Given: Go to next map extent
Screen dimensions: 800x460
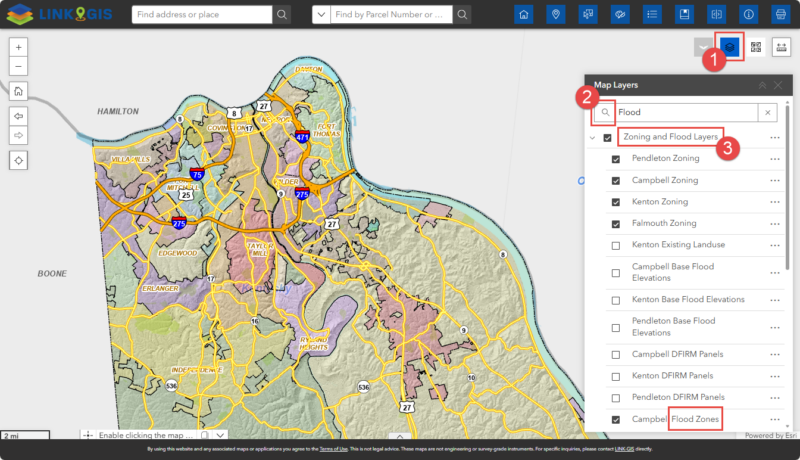Looking at the screenshot, I should tap(18, 136).
